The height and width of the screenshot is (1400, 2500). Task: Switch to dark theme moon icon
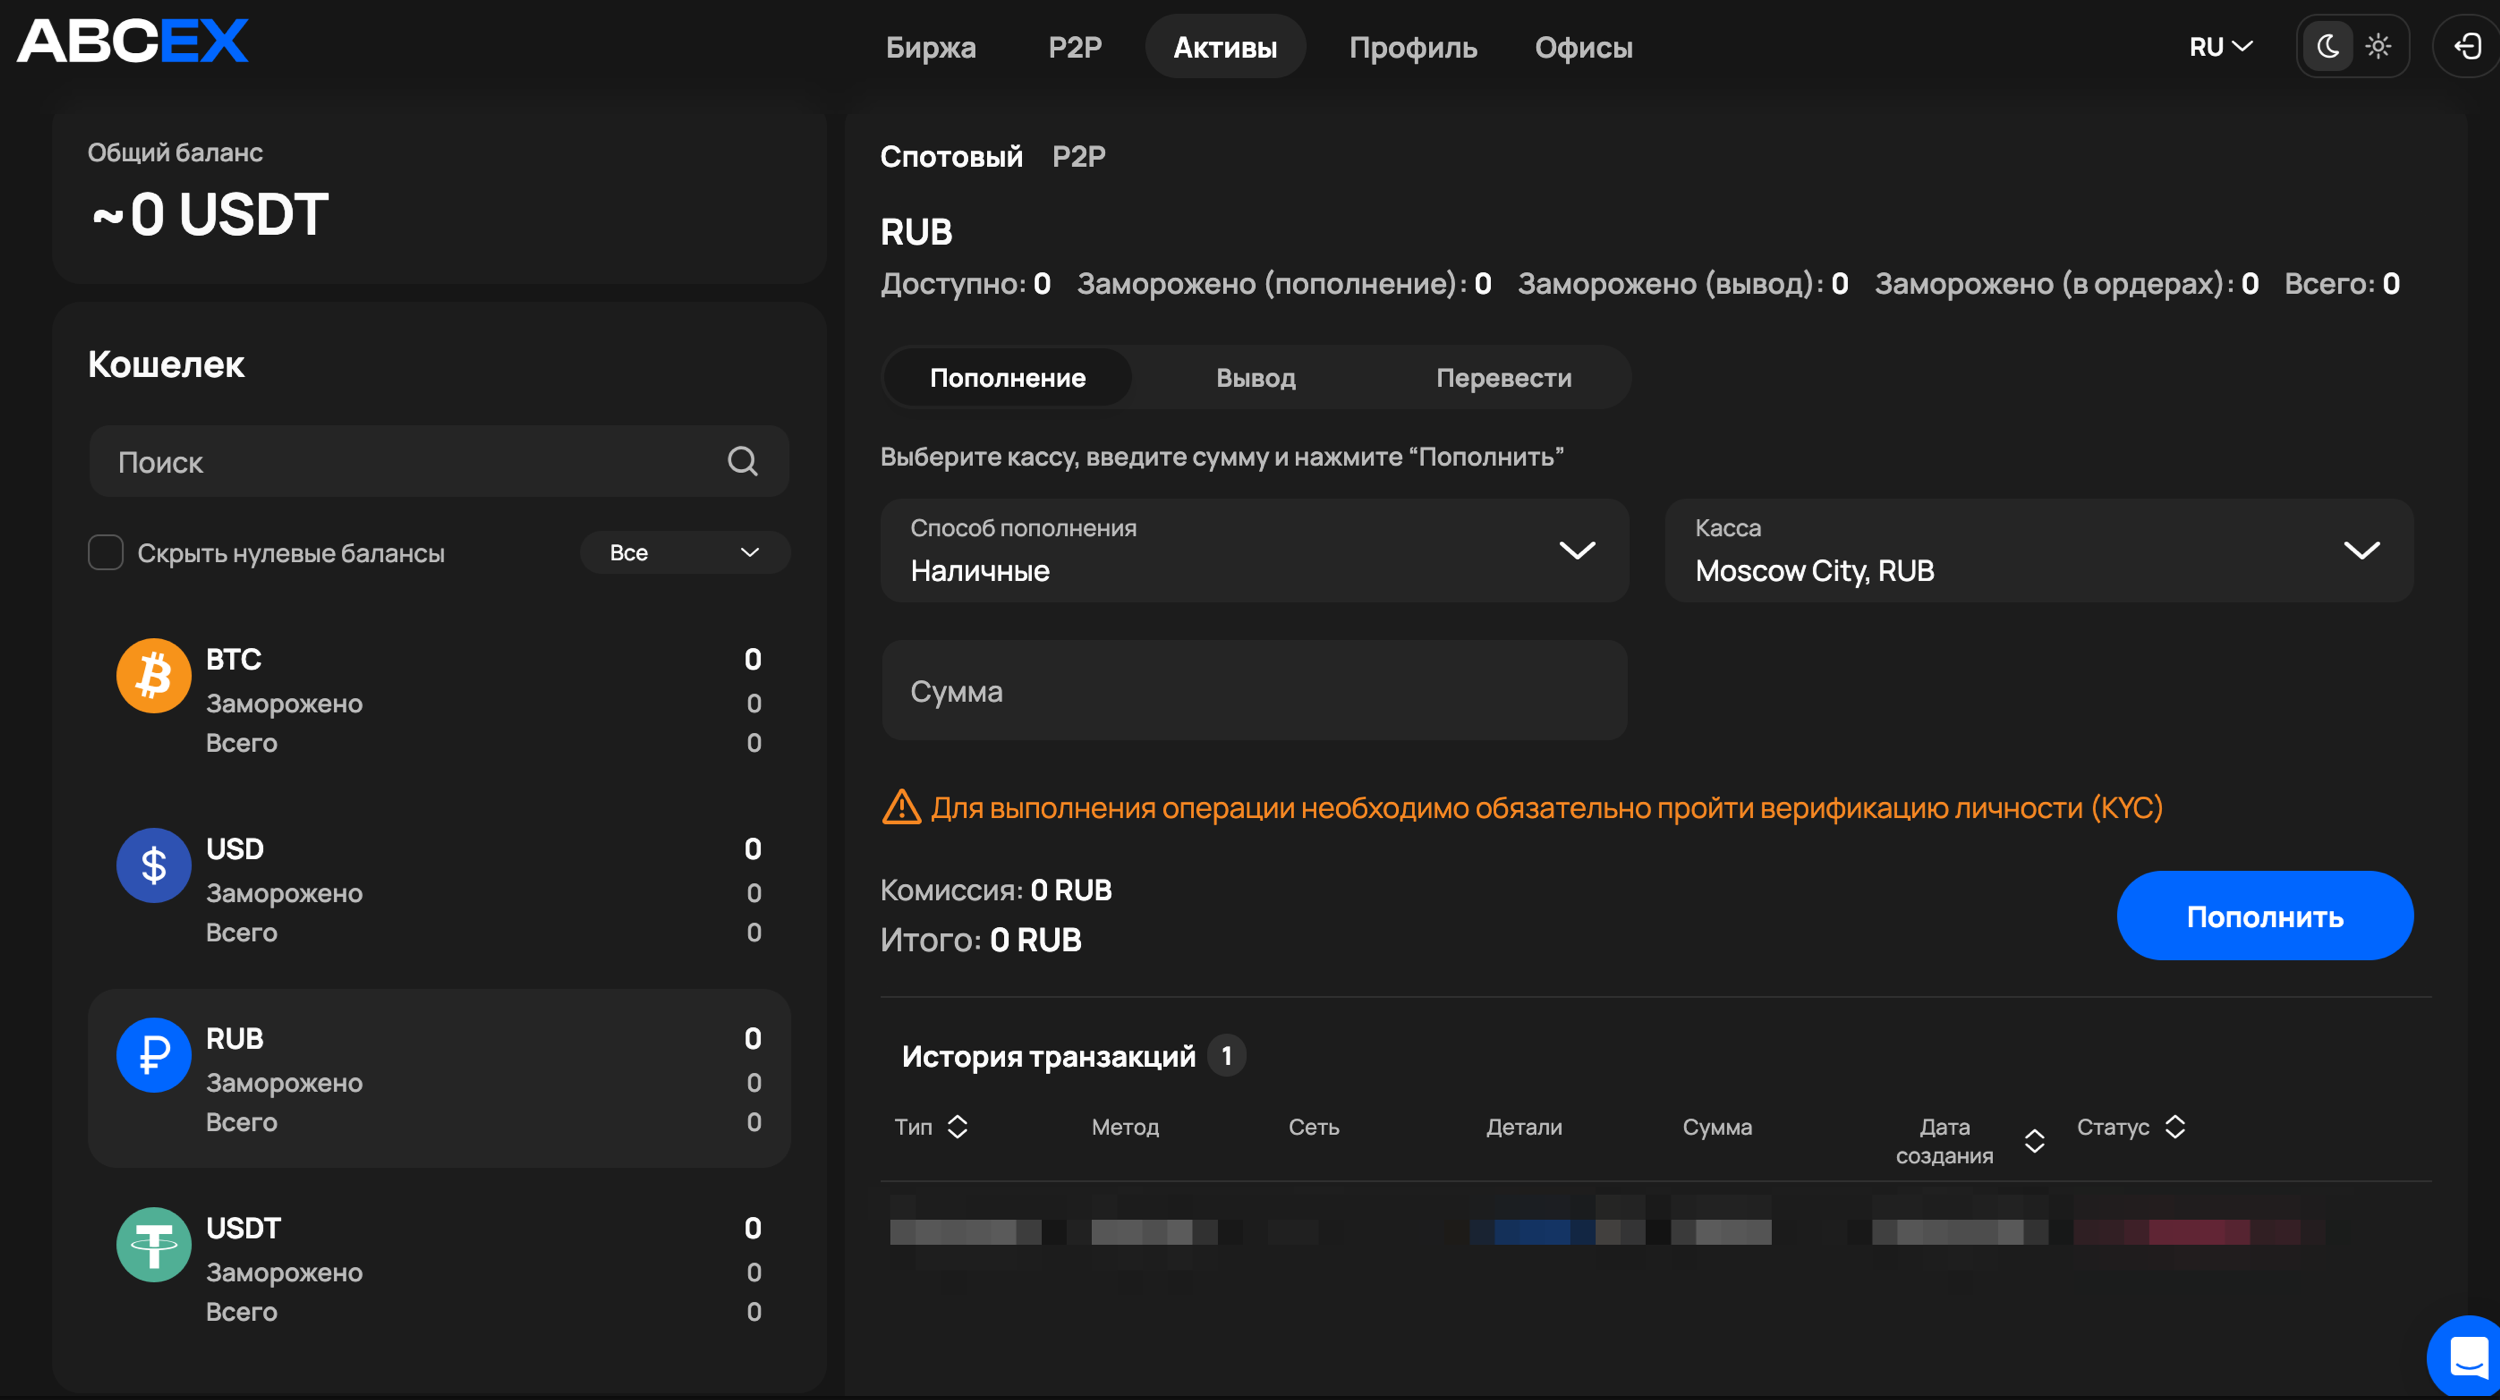point(2328,46)
